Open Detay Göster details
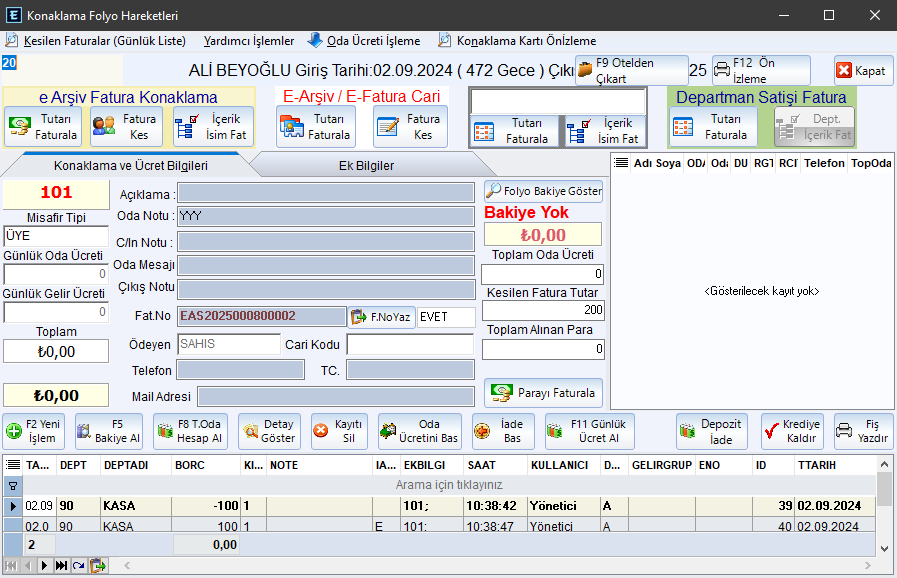897x578 pixels. (267, 431)
